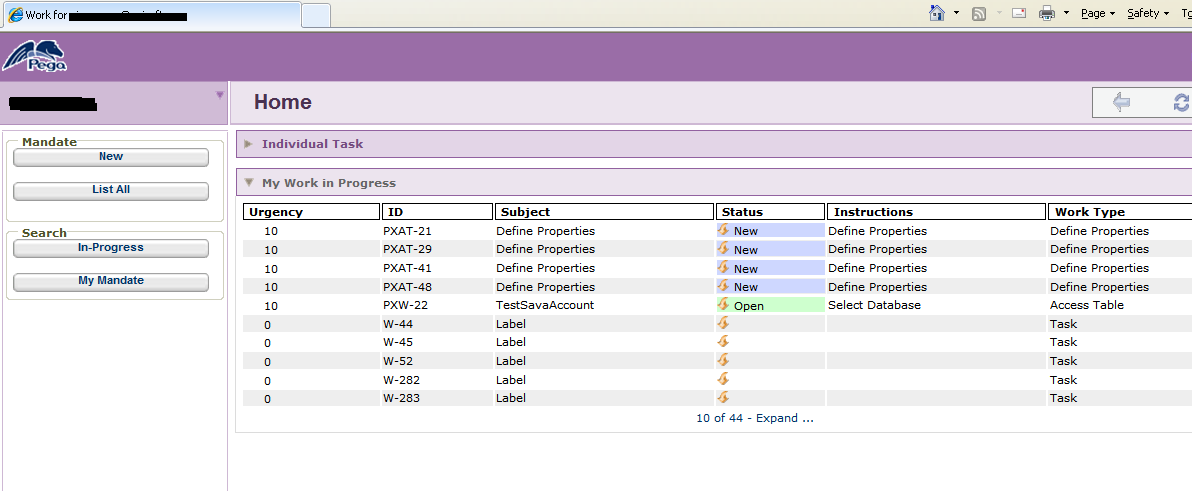
Task: Click the back arrow in Home header
Action: pos(1121,102)
